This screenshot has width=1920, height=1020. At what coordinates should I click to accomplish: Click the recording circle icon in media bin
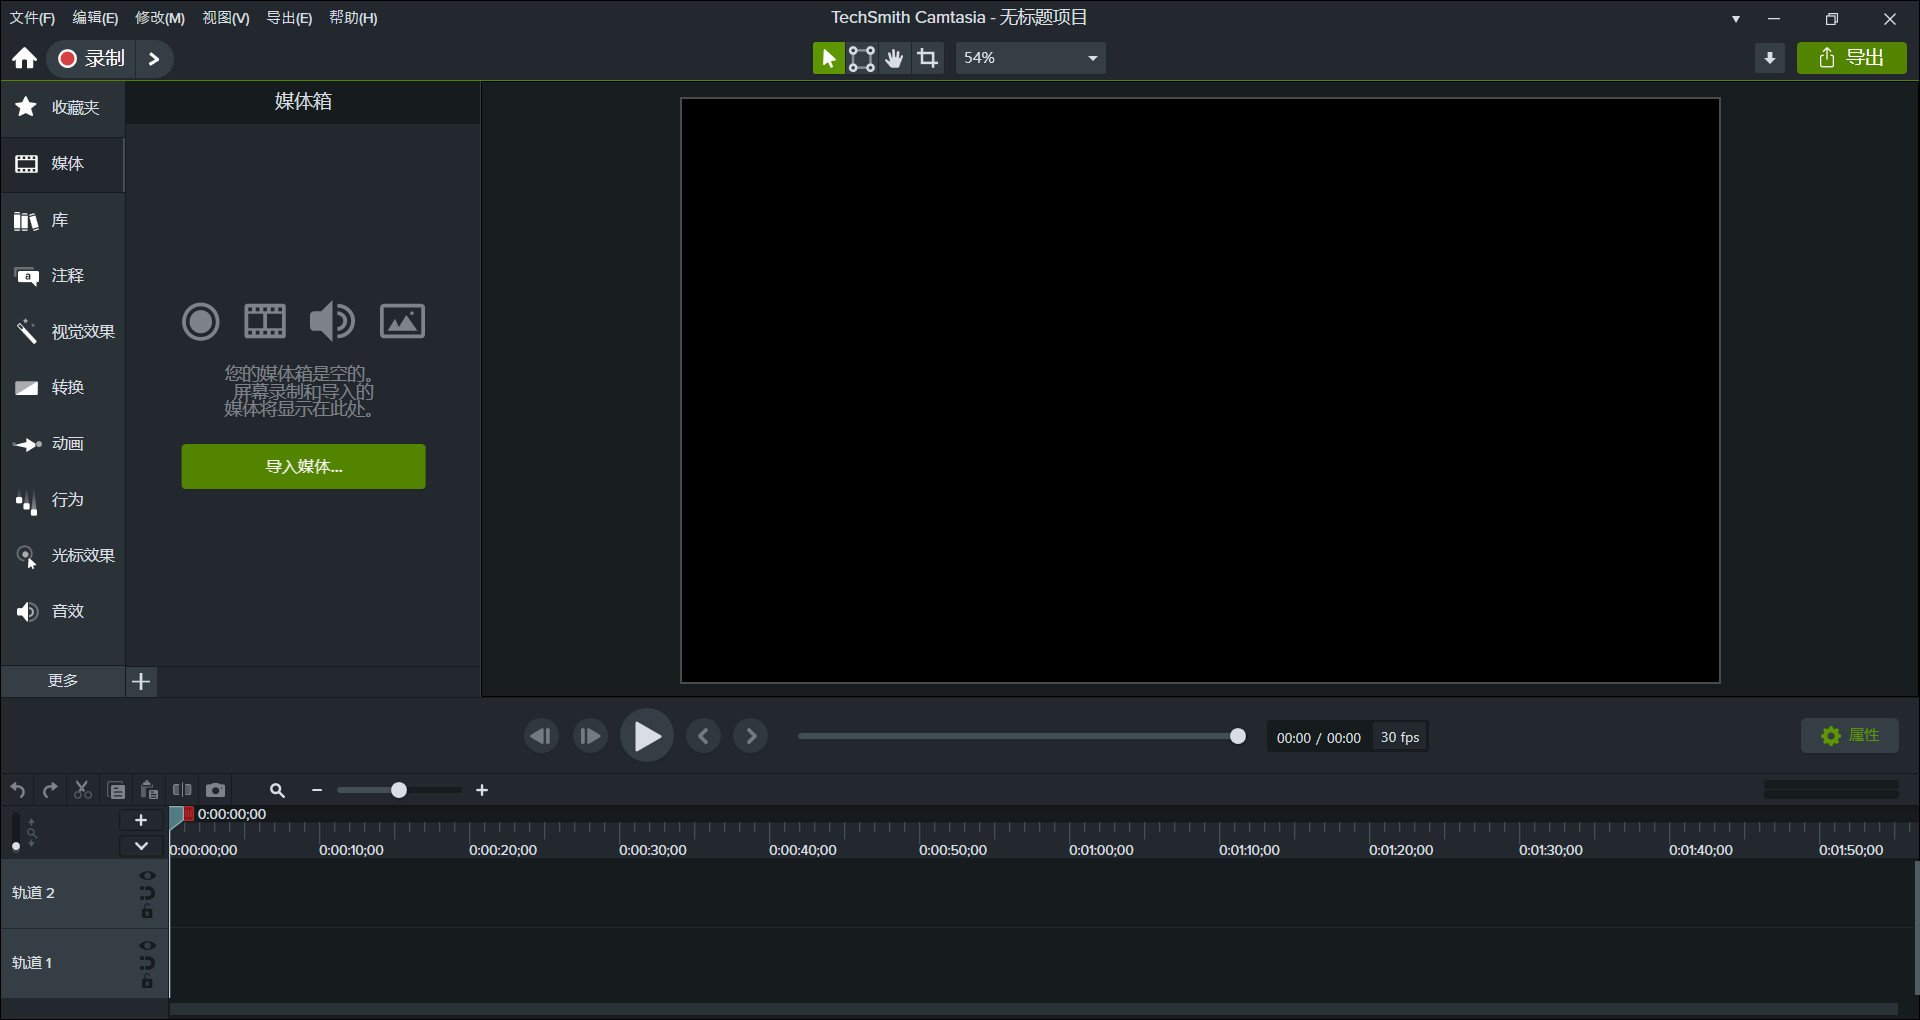pos(201,321)
